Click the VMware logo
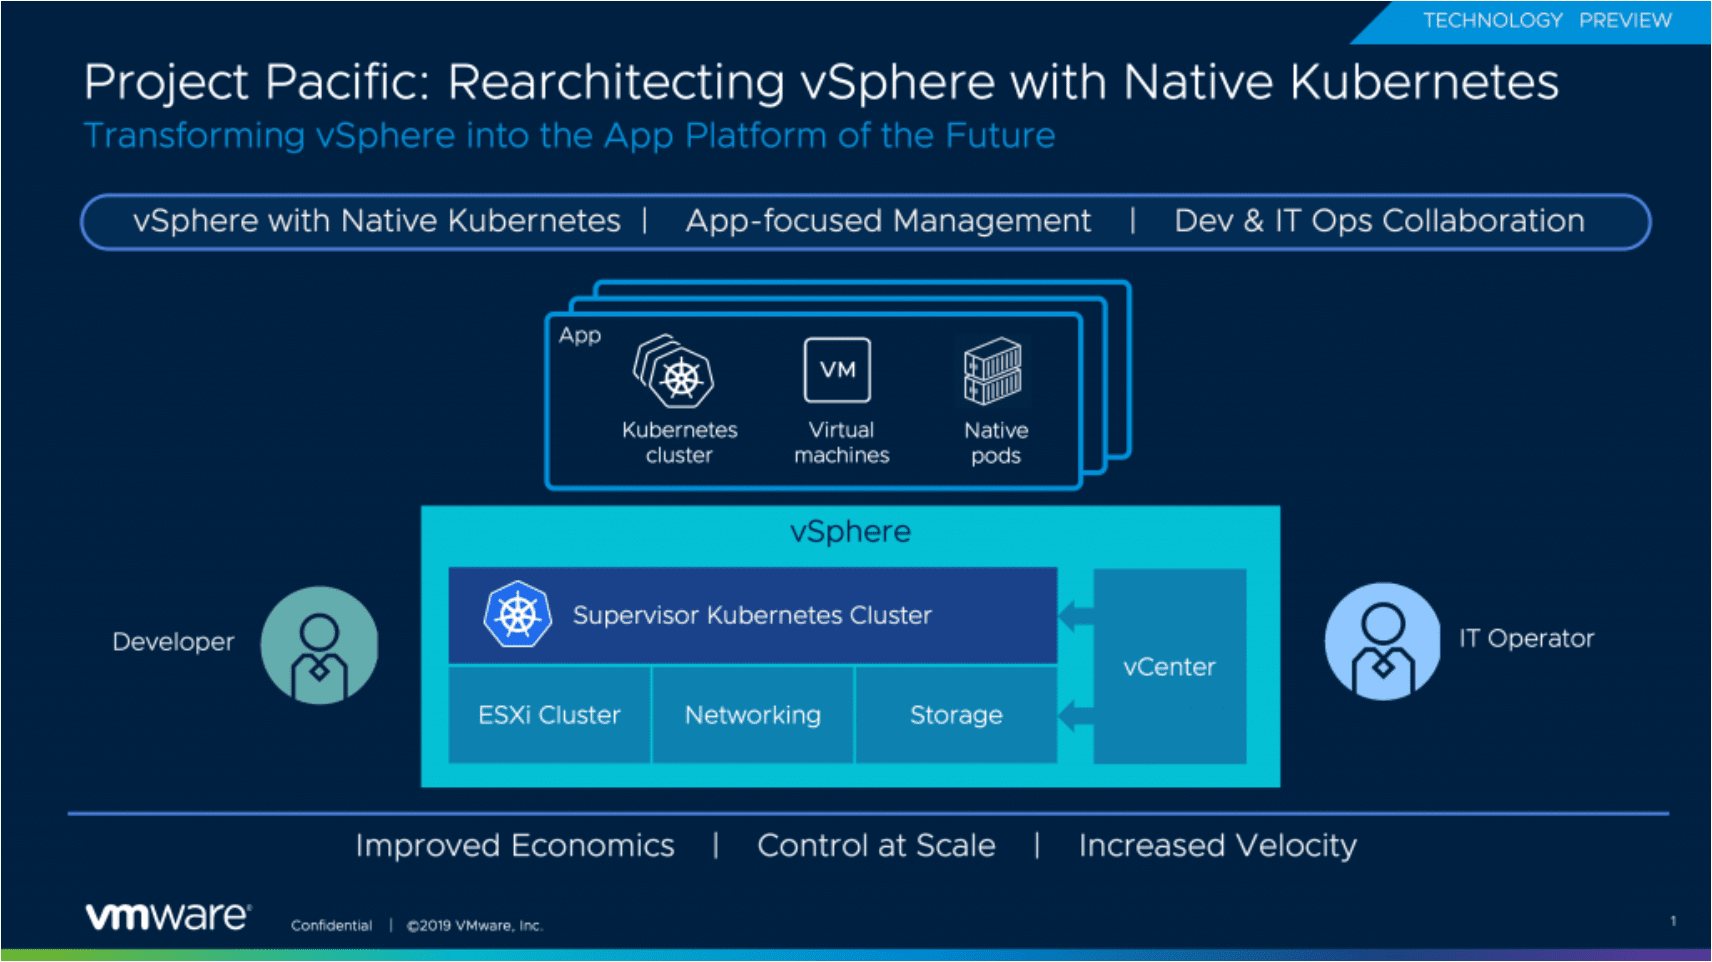The height and width of the screenshot is (962, 1712). pos(168,916)
